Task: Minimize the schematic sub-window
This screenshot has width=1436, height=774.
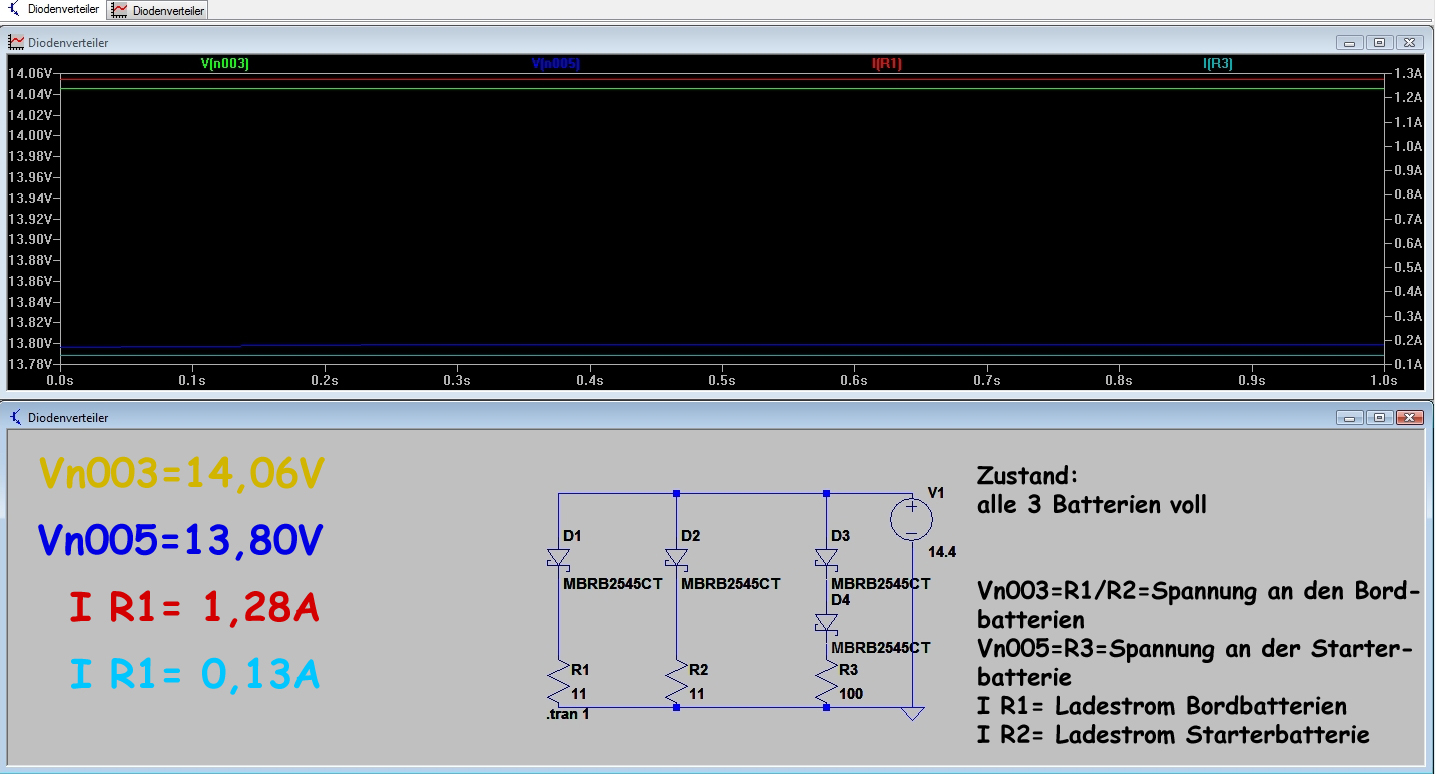Action: [x=1350, y=417]
